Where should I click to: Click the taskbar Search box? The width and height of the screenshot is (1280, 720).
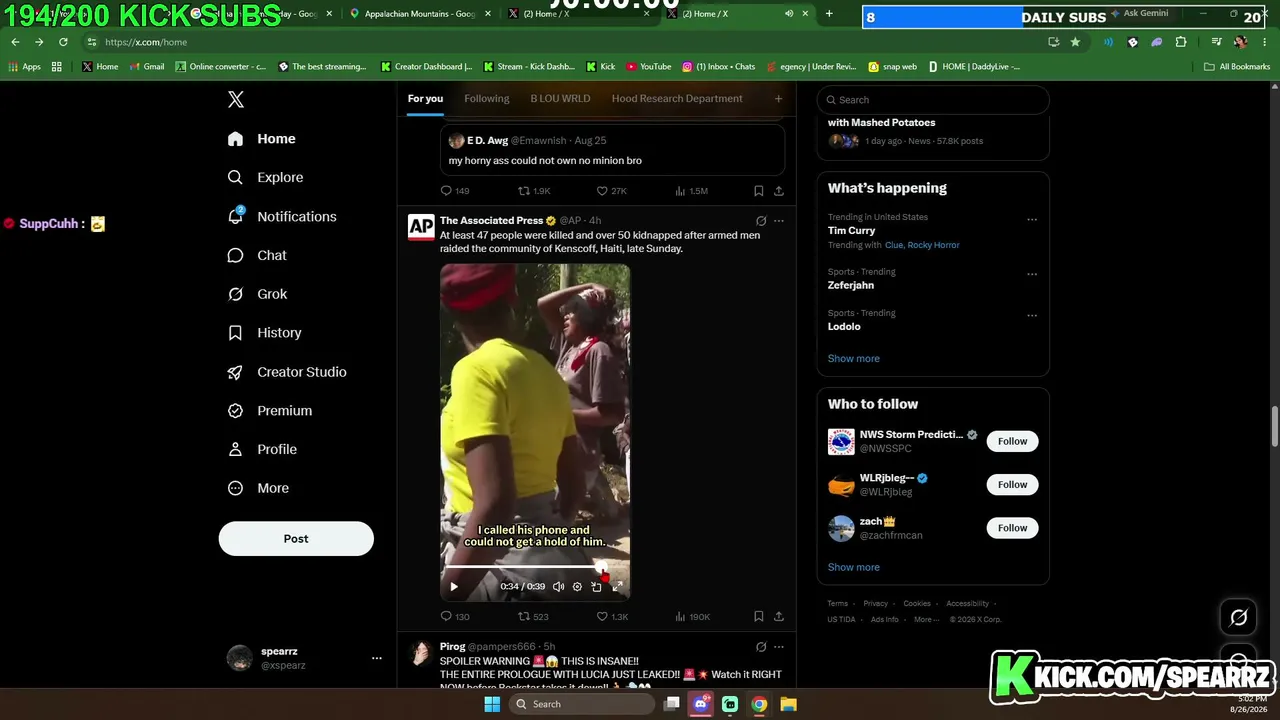(x=582, y=704)
